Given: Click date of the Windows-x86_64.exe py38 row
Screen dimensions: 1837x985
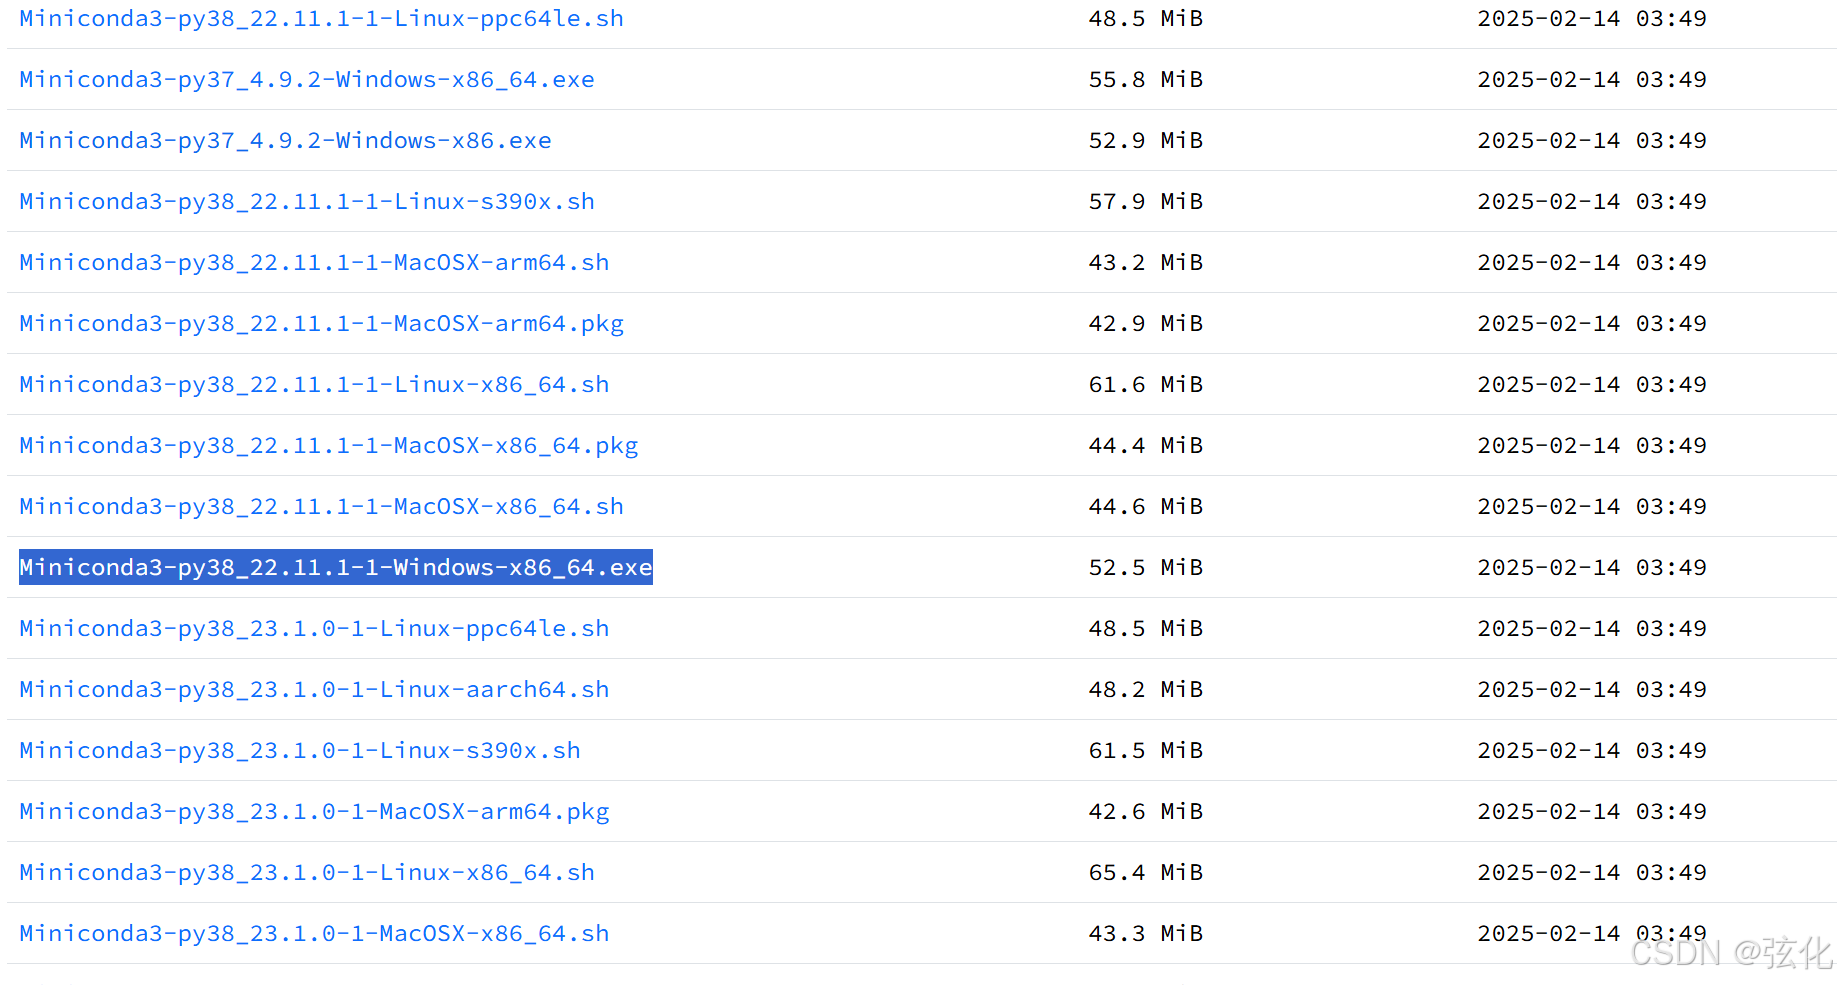Looking at the screenshot, I should click(x=1592, y=568).
